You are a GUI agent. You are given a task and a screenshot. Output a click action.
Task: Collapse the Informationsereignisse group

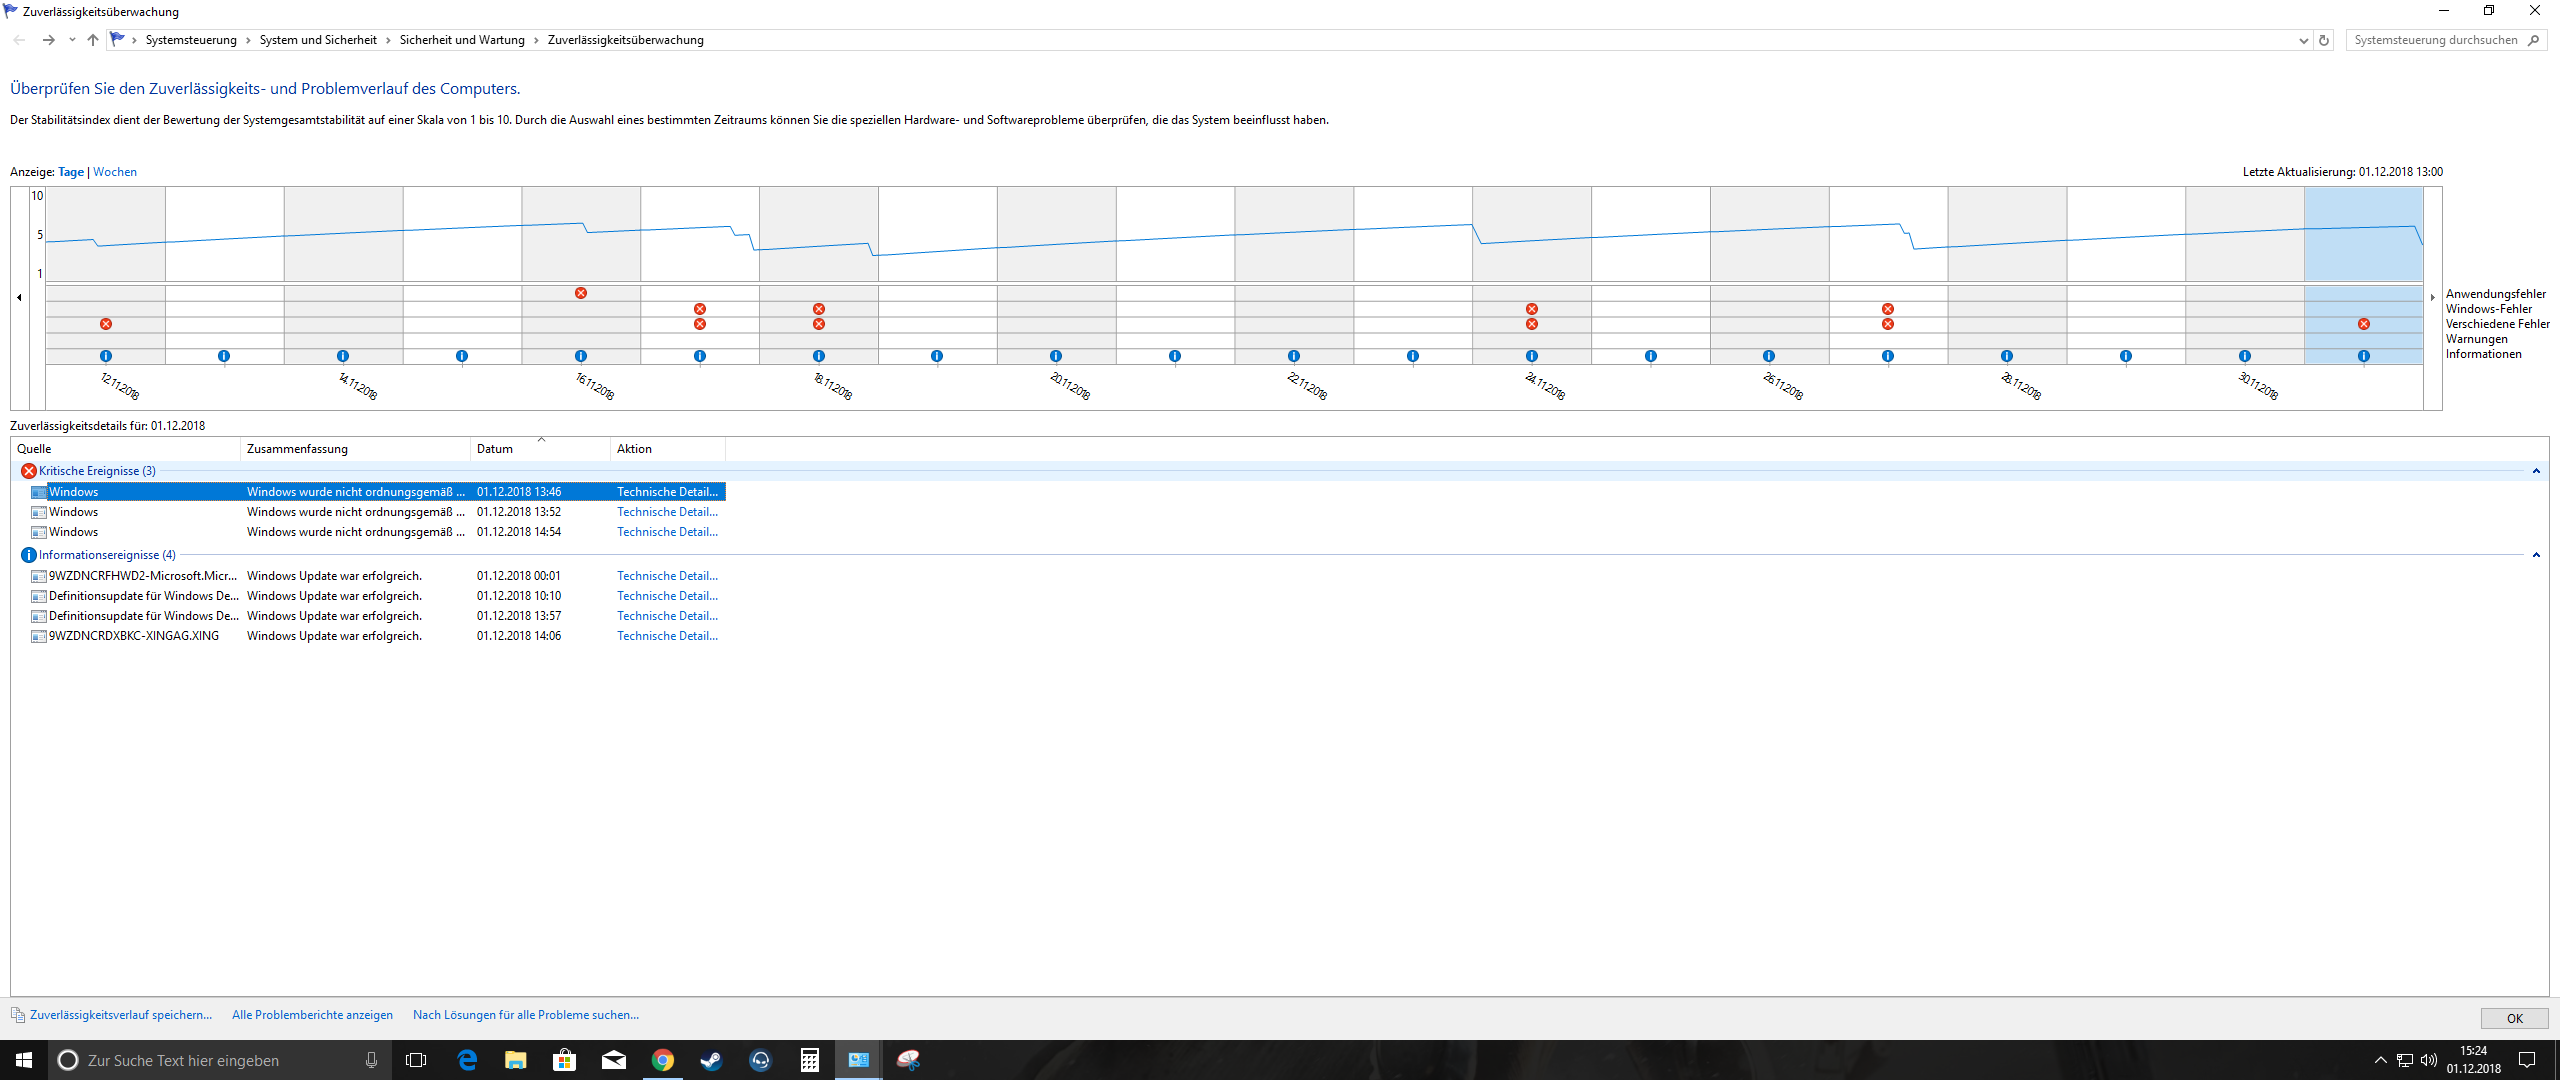point(2536,555)
